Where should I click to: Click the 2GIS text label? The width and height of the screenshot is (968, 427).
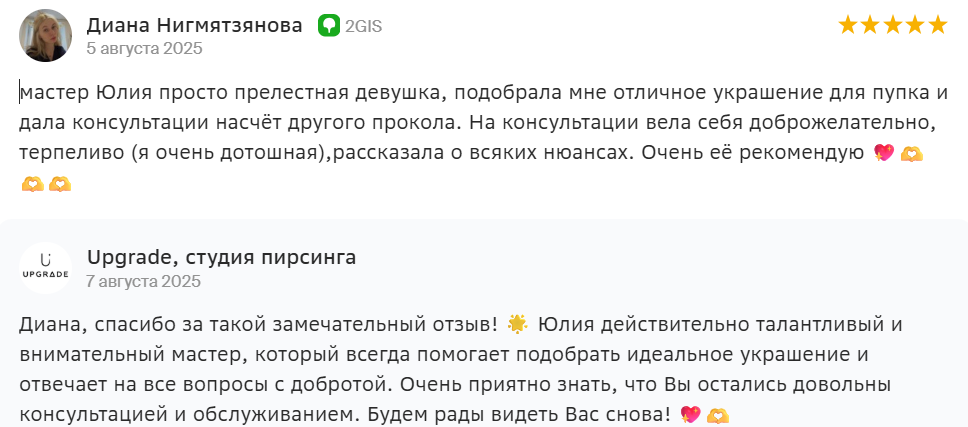364,26
